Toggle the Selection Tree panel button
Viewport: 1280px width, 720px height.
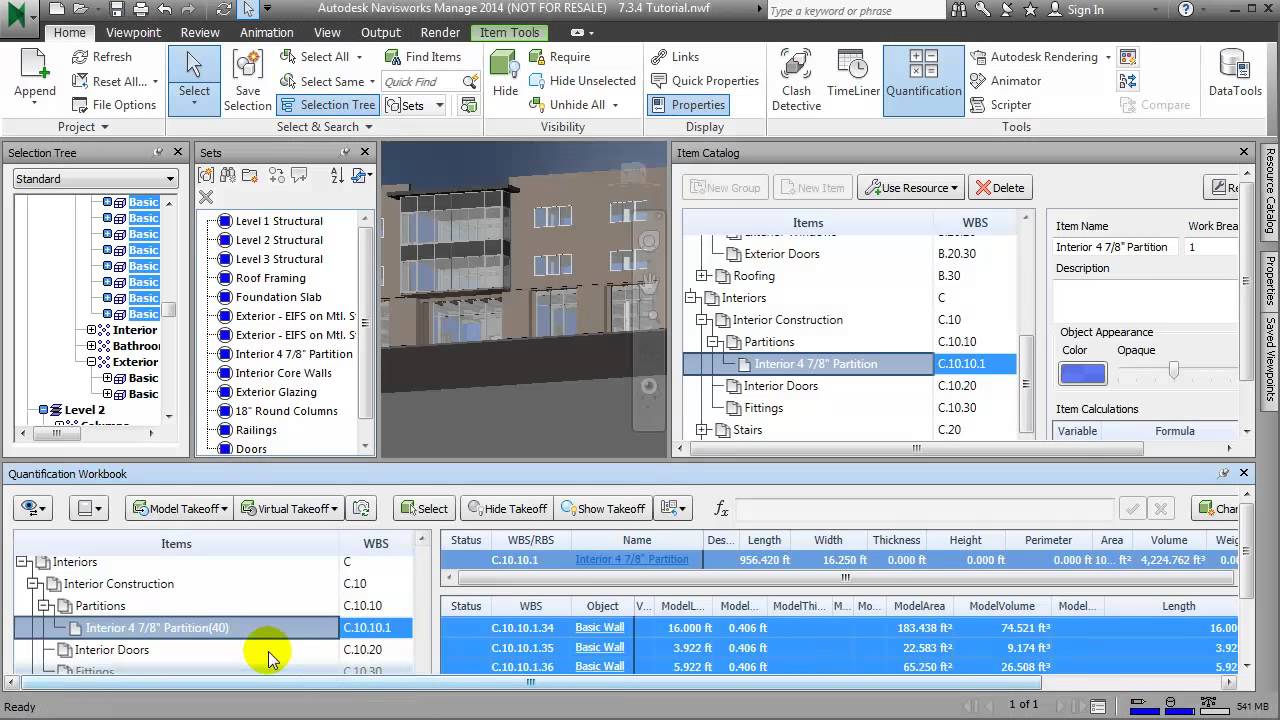pyautogui.click(x=327, y=105)
